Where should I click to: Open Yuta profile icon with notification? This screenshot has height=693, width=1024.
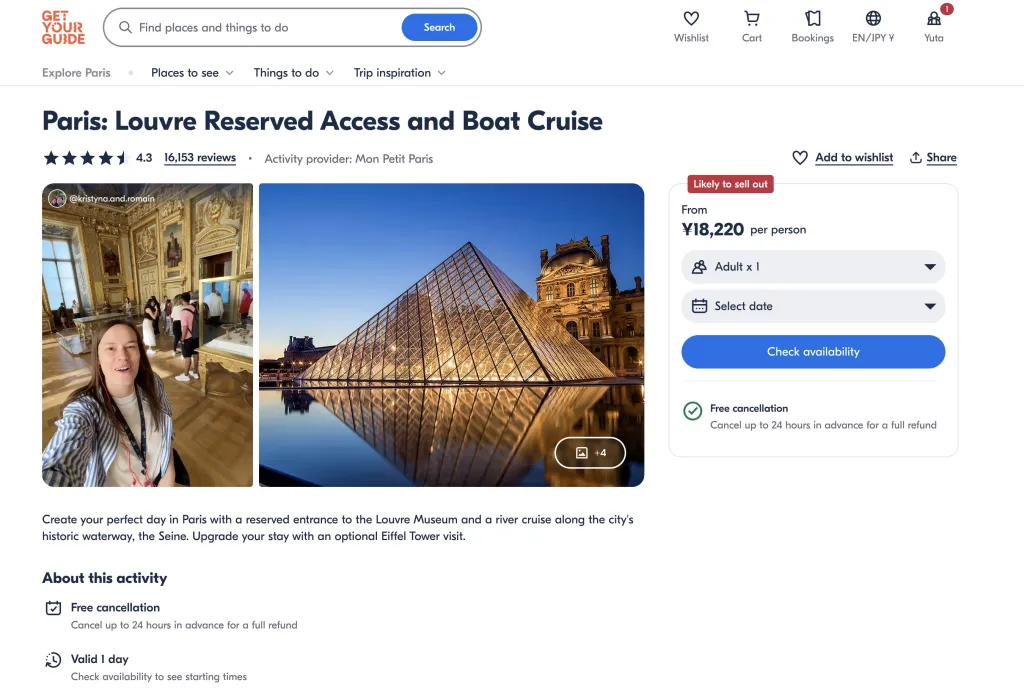click(934, 19)
